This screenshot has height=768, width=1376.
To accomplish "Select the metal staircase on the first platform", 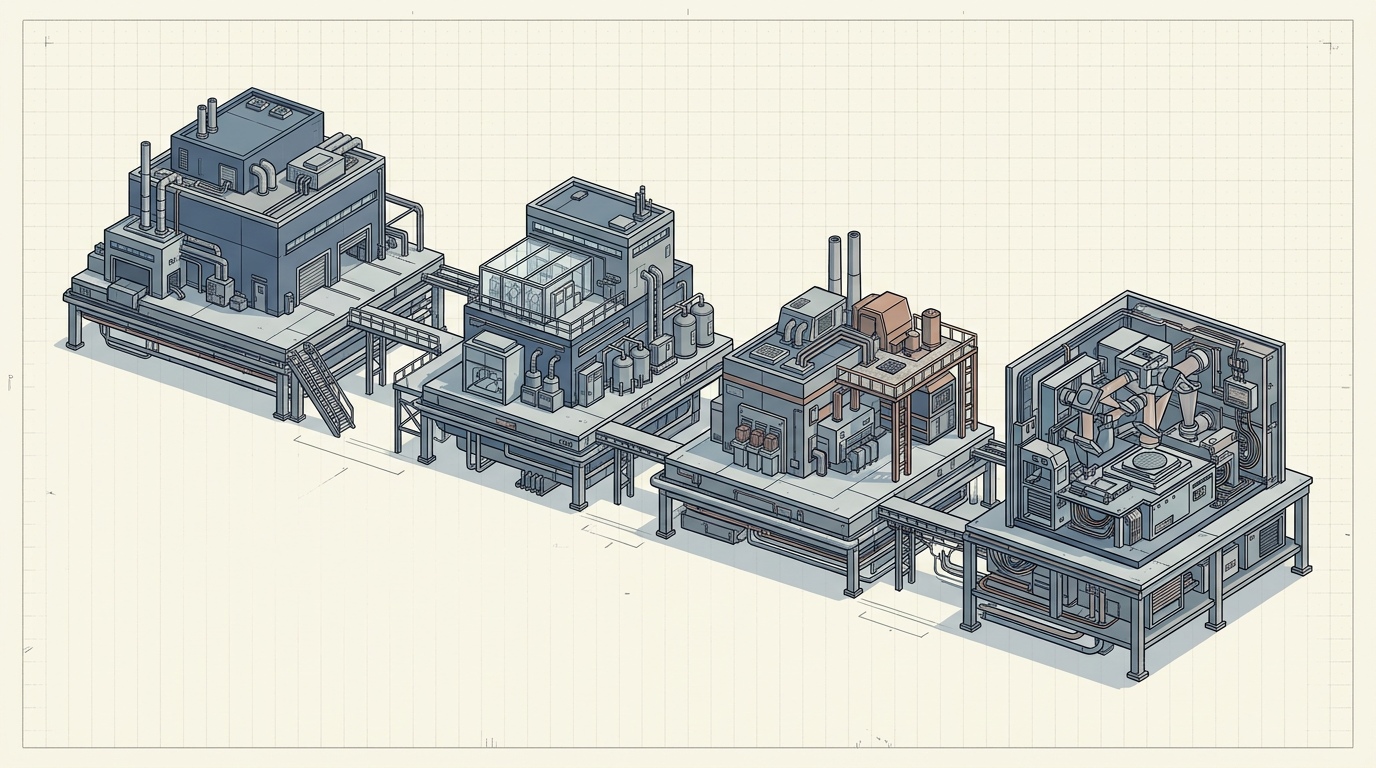I will pos(322,388).
